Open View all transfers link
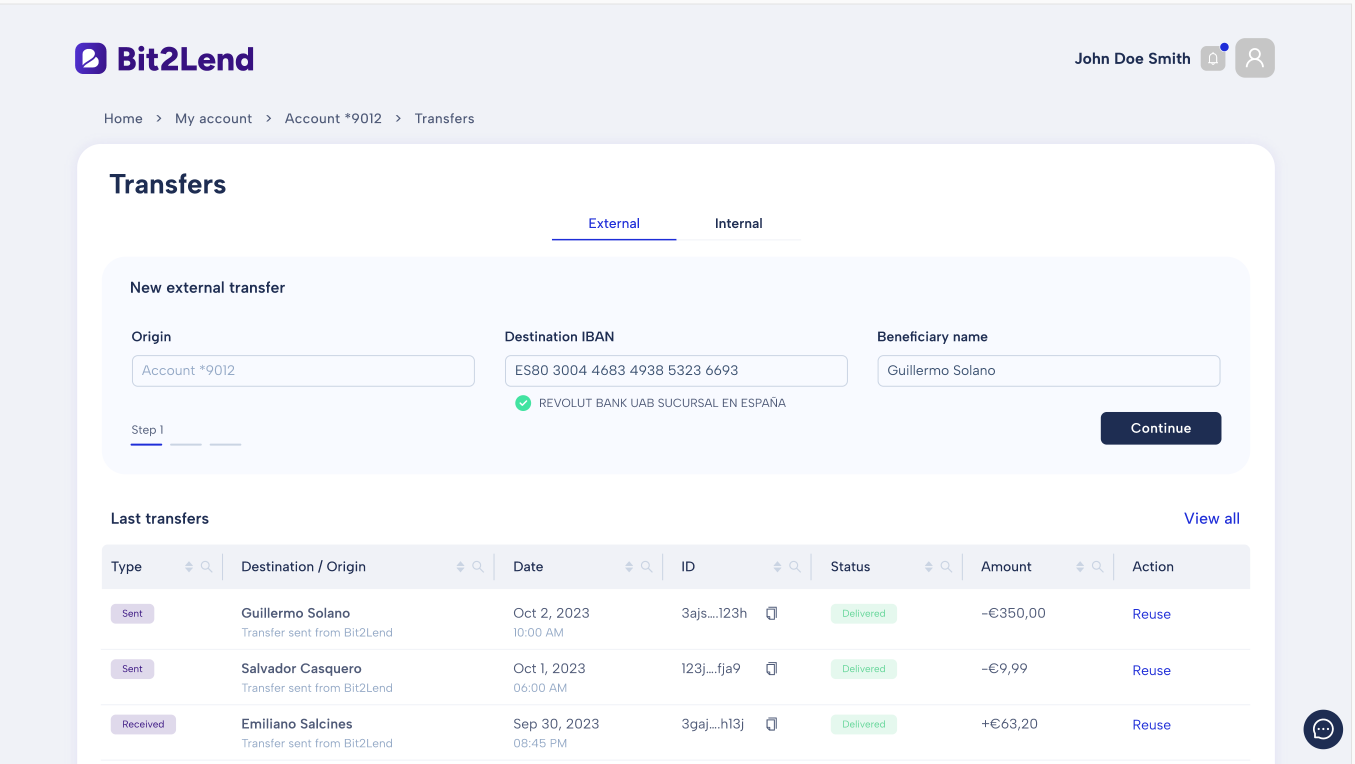Screen dimensions: 1355x764 [1212, 518]
